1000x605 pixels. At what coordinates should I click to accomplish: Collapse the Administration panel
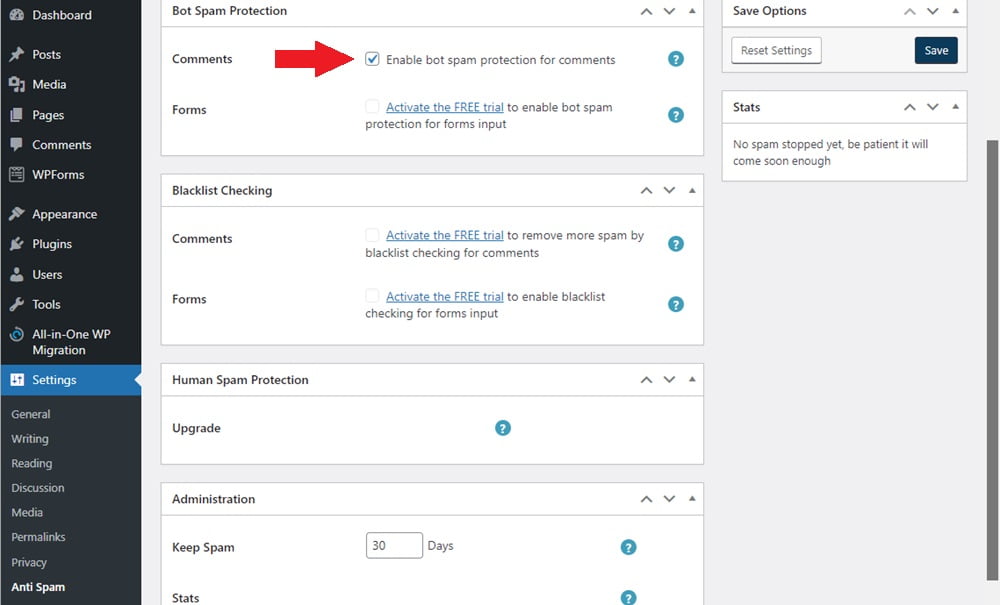[x=692, y=499]
